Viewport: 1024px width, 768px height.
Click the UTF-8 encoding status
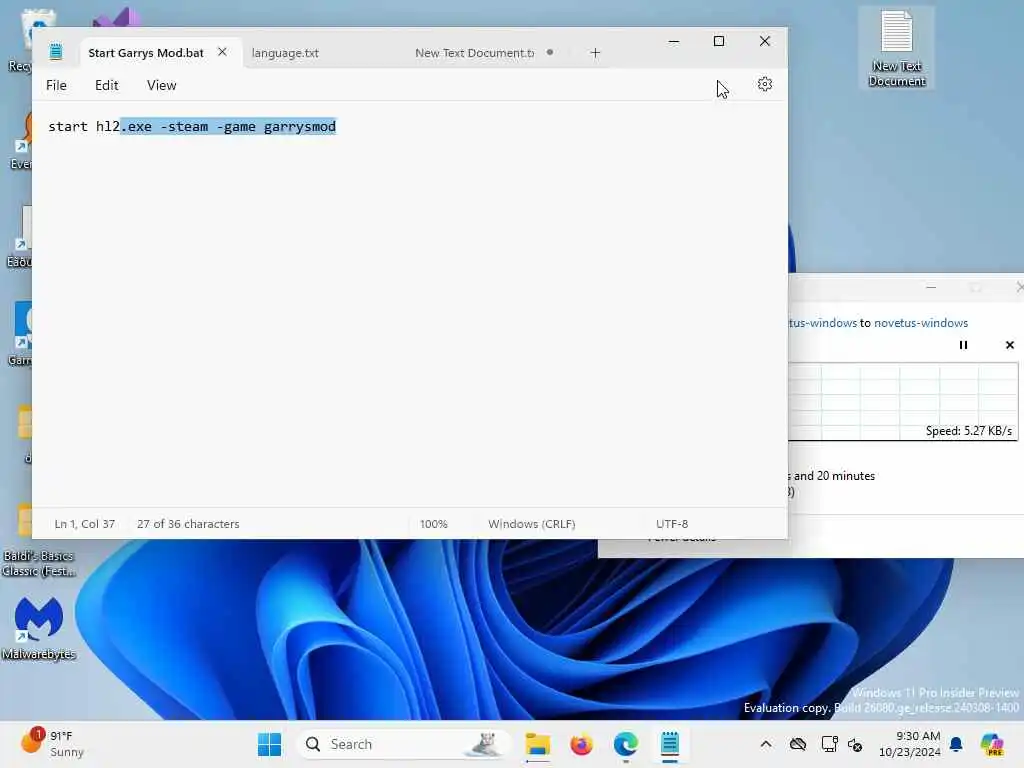[x=672, y=524]
